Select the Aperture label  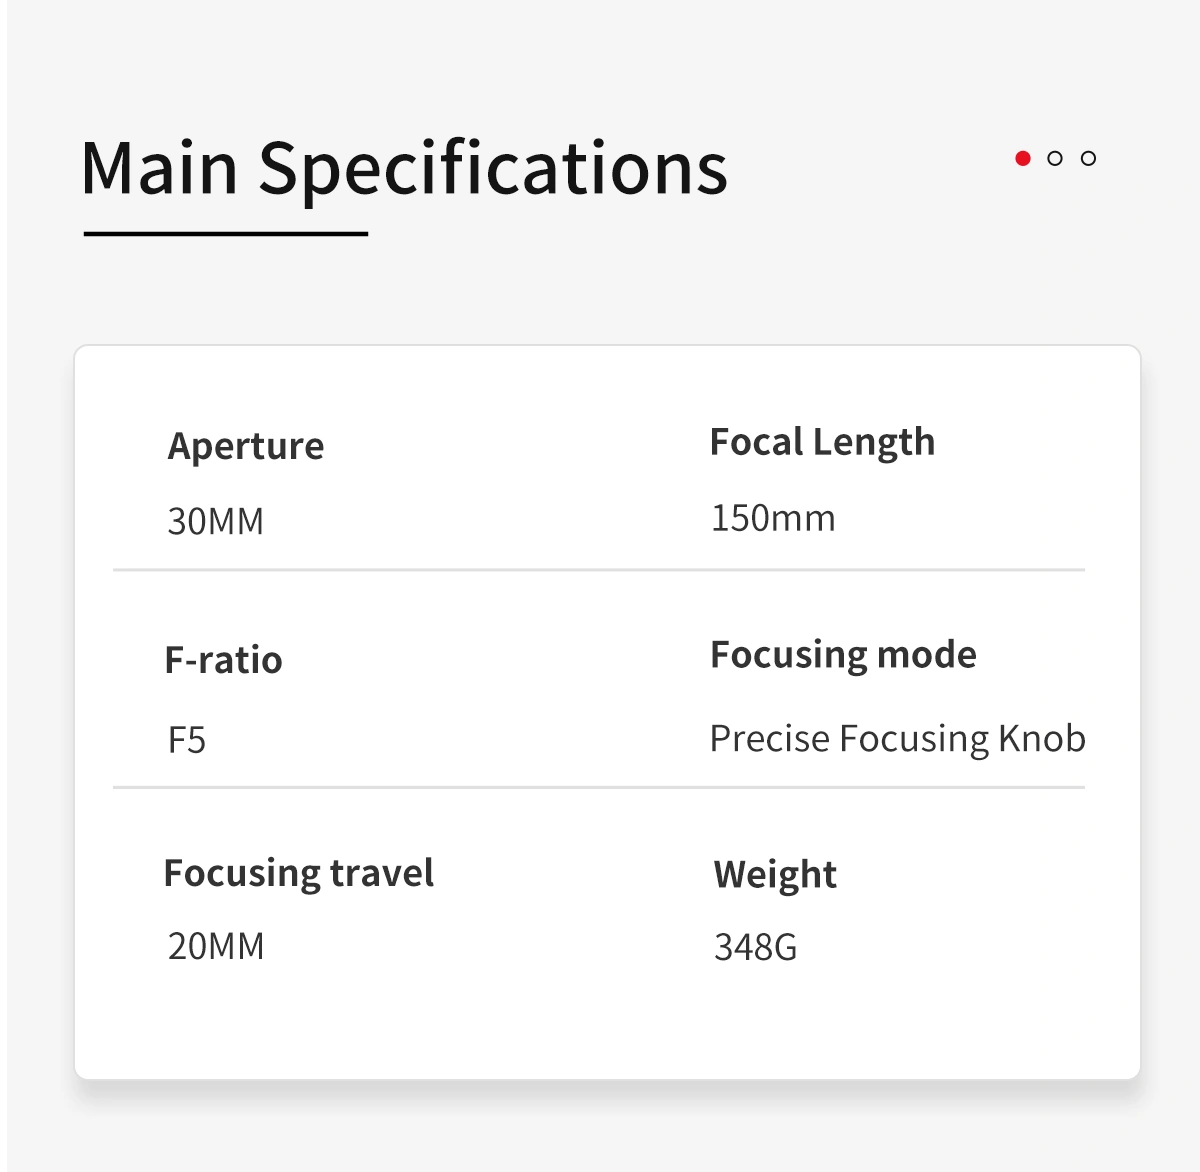[x=246, y=446]
